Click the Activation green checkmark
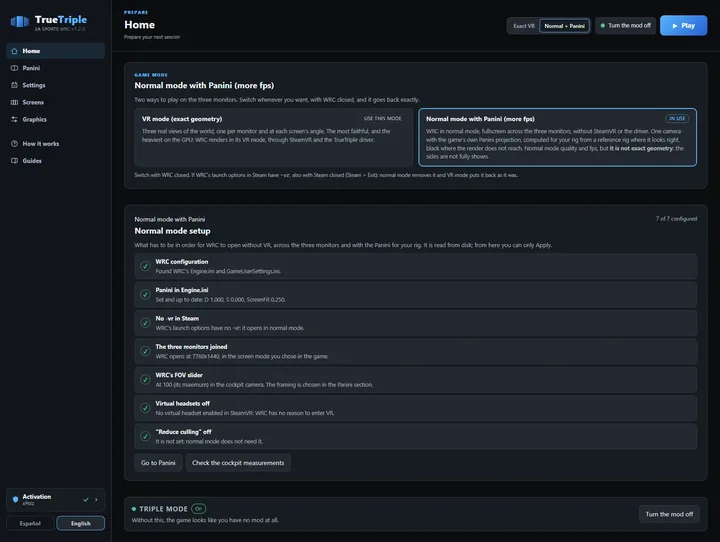The height and width of the screenshot is (542, 720). coord(86,499)
